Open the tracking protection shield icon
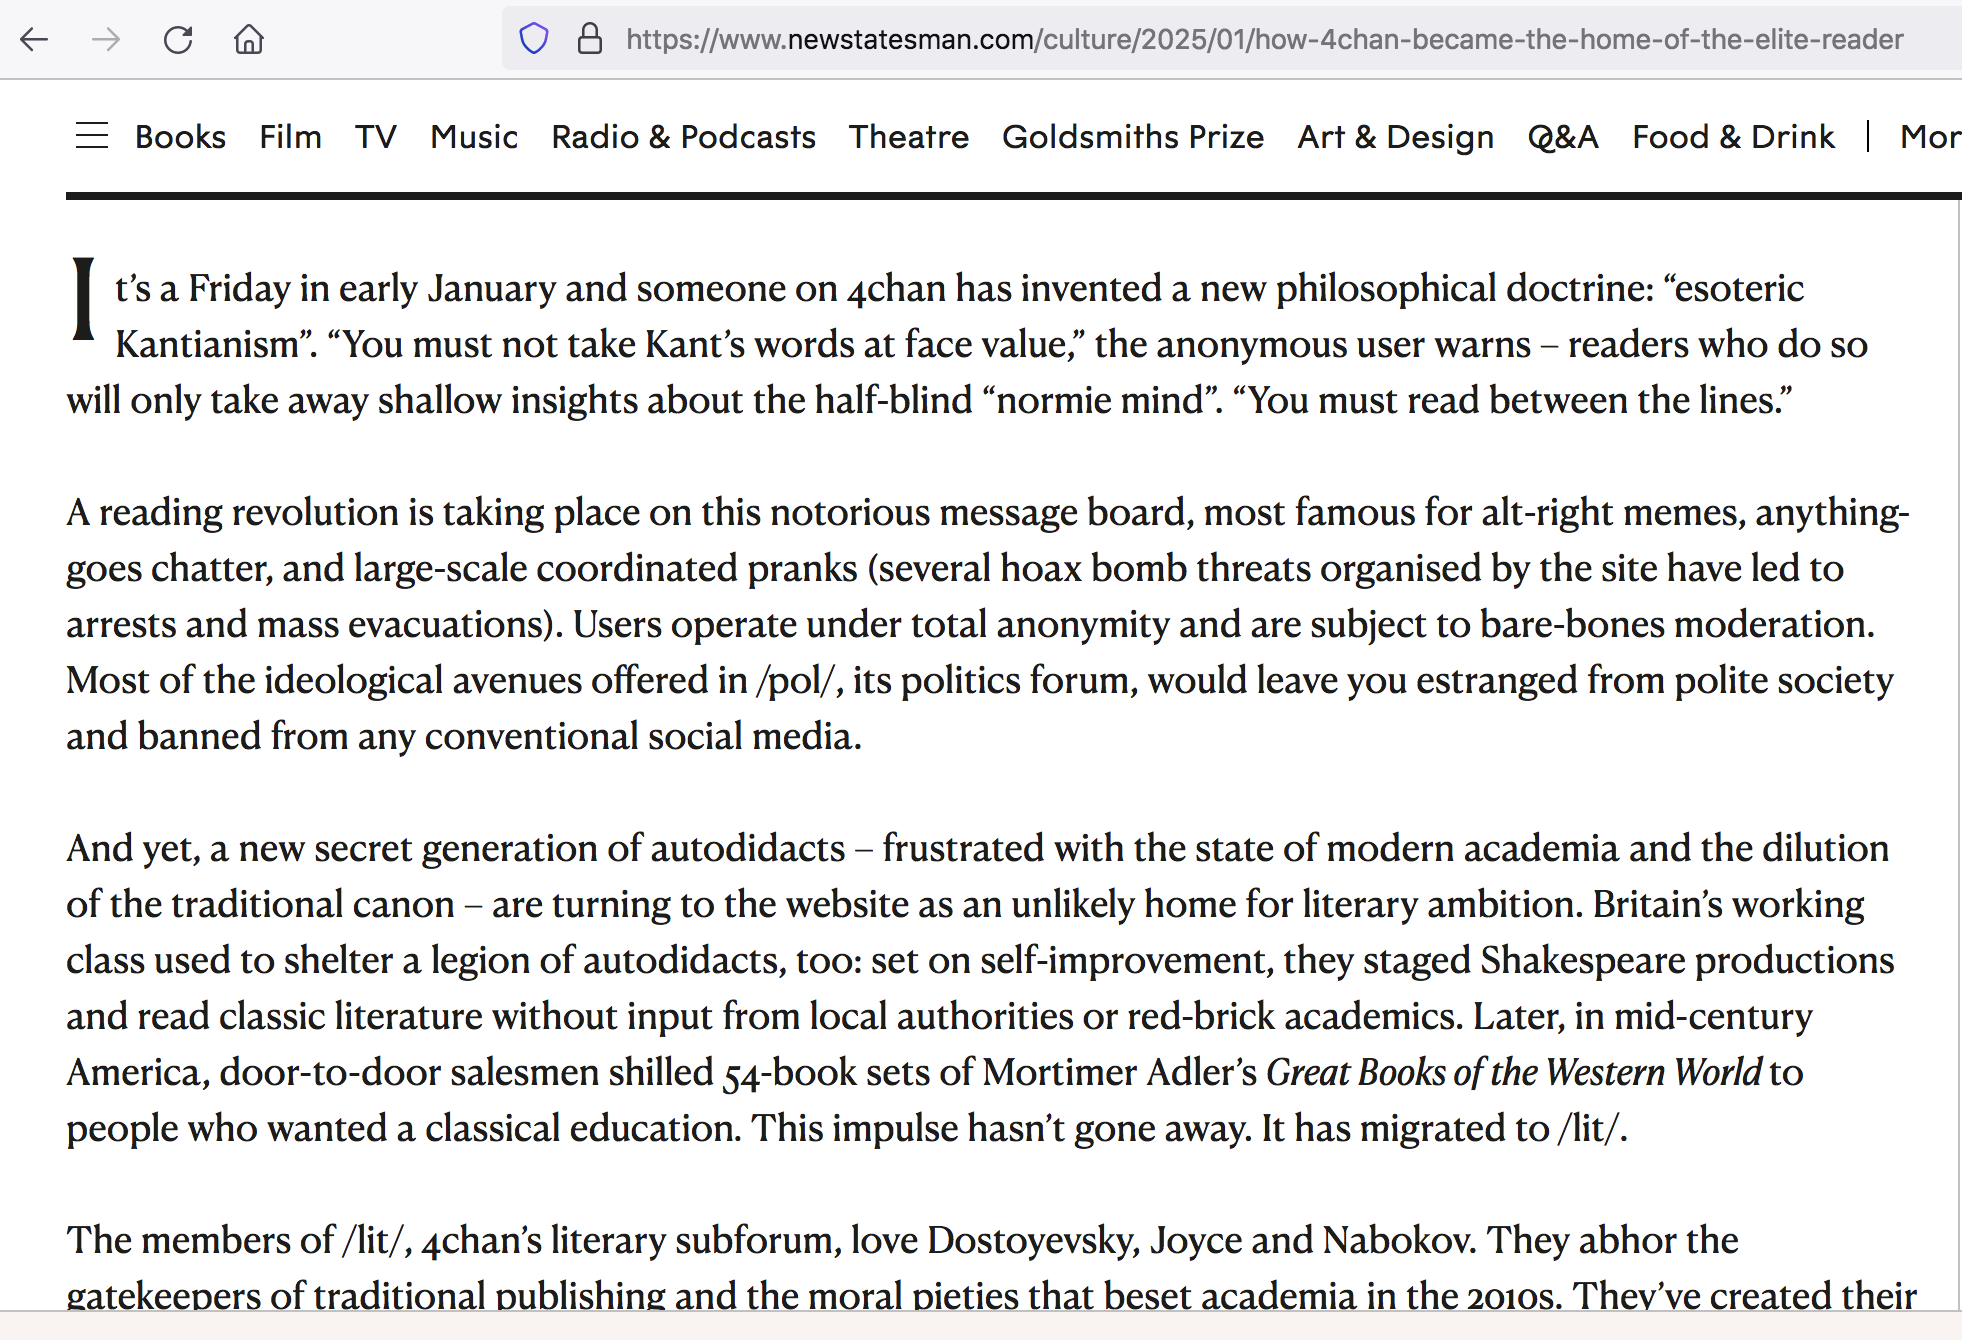Image resolution: width=1962 pixels, height=1340 pixels. [x=534, y=40]
